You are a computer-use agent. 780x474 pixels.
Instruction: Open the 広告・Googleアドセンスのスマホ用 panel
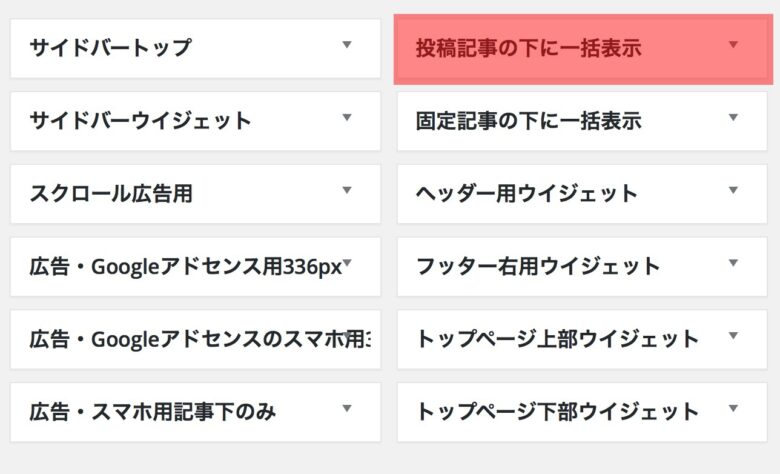[195, 340]
